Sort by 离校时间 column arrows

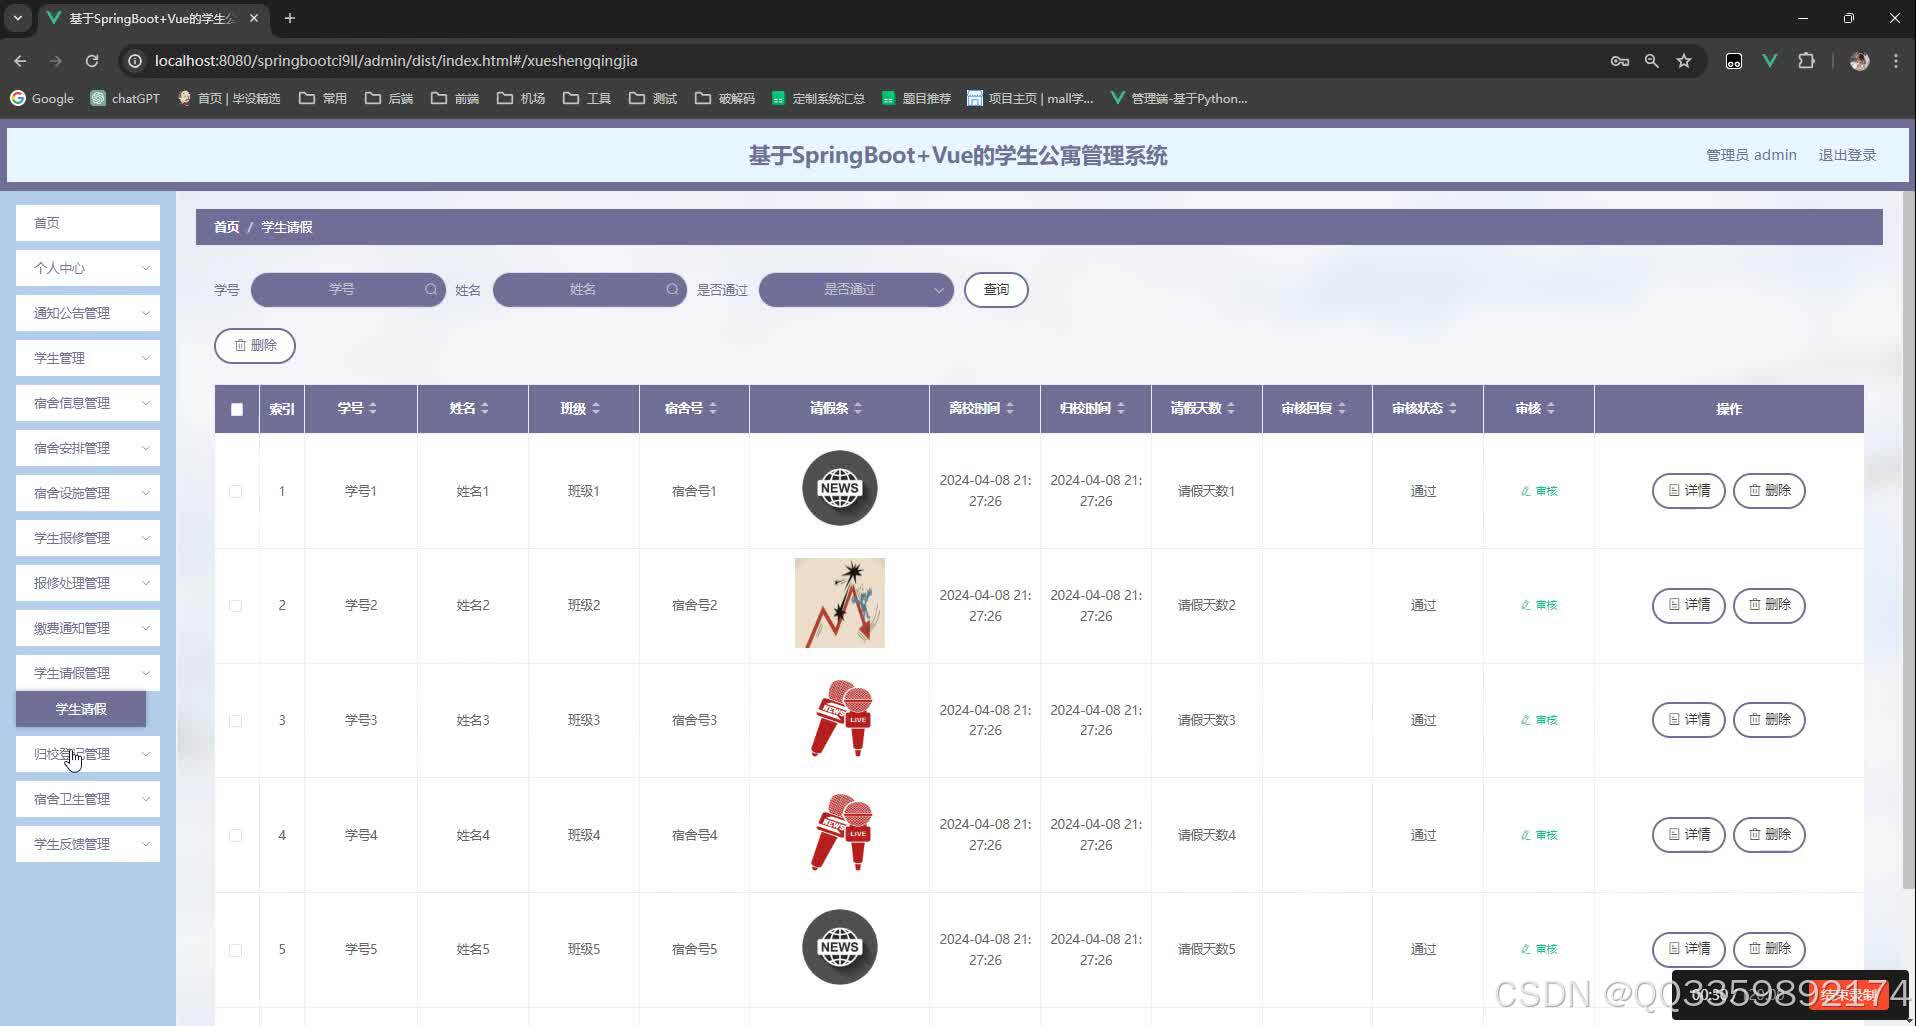pos(1010,408)
